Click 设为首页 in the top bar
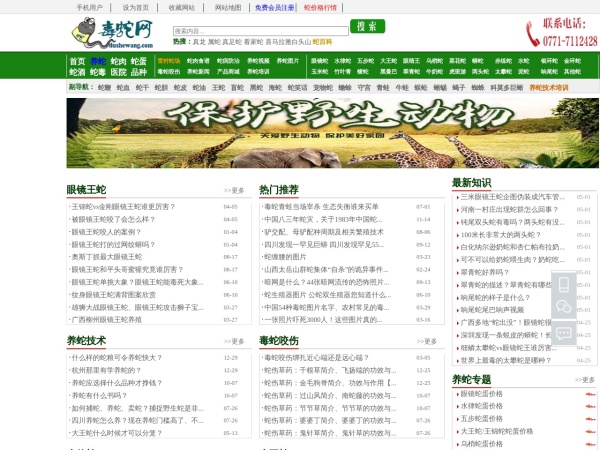Viewport: 600px width, 450px height. click(135, 8)
